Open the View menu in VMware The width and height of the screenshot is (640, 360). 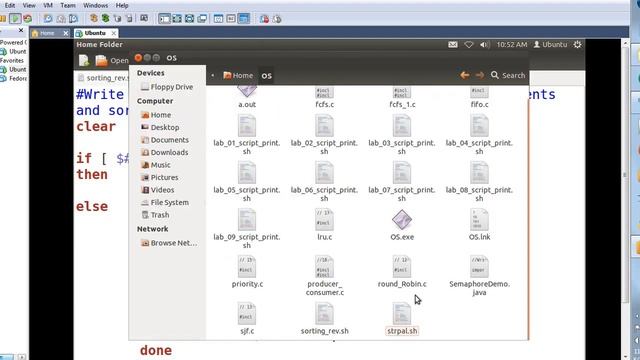point(29,5)
